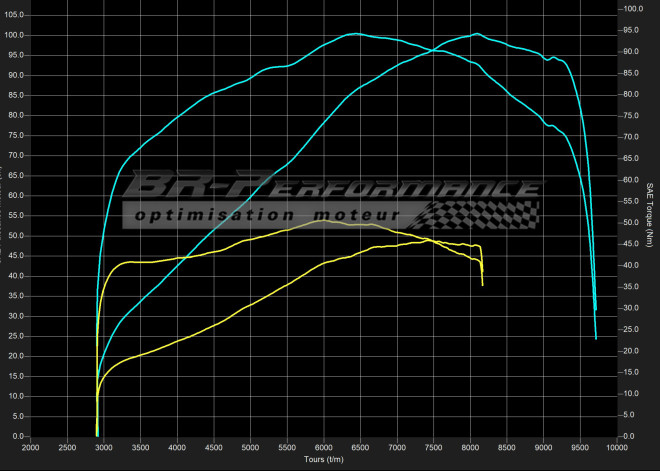
Task: Click the "SAE Torque (Nm)" right axis title
Action: (x=650, y=215)
